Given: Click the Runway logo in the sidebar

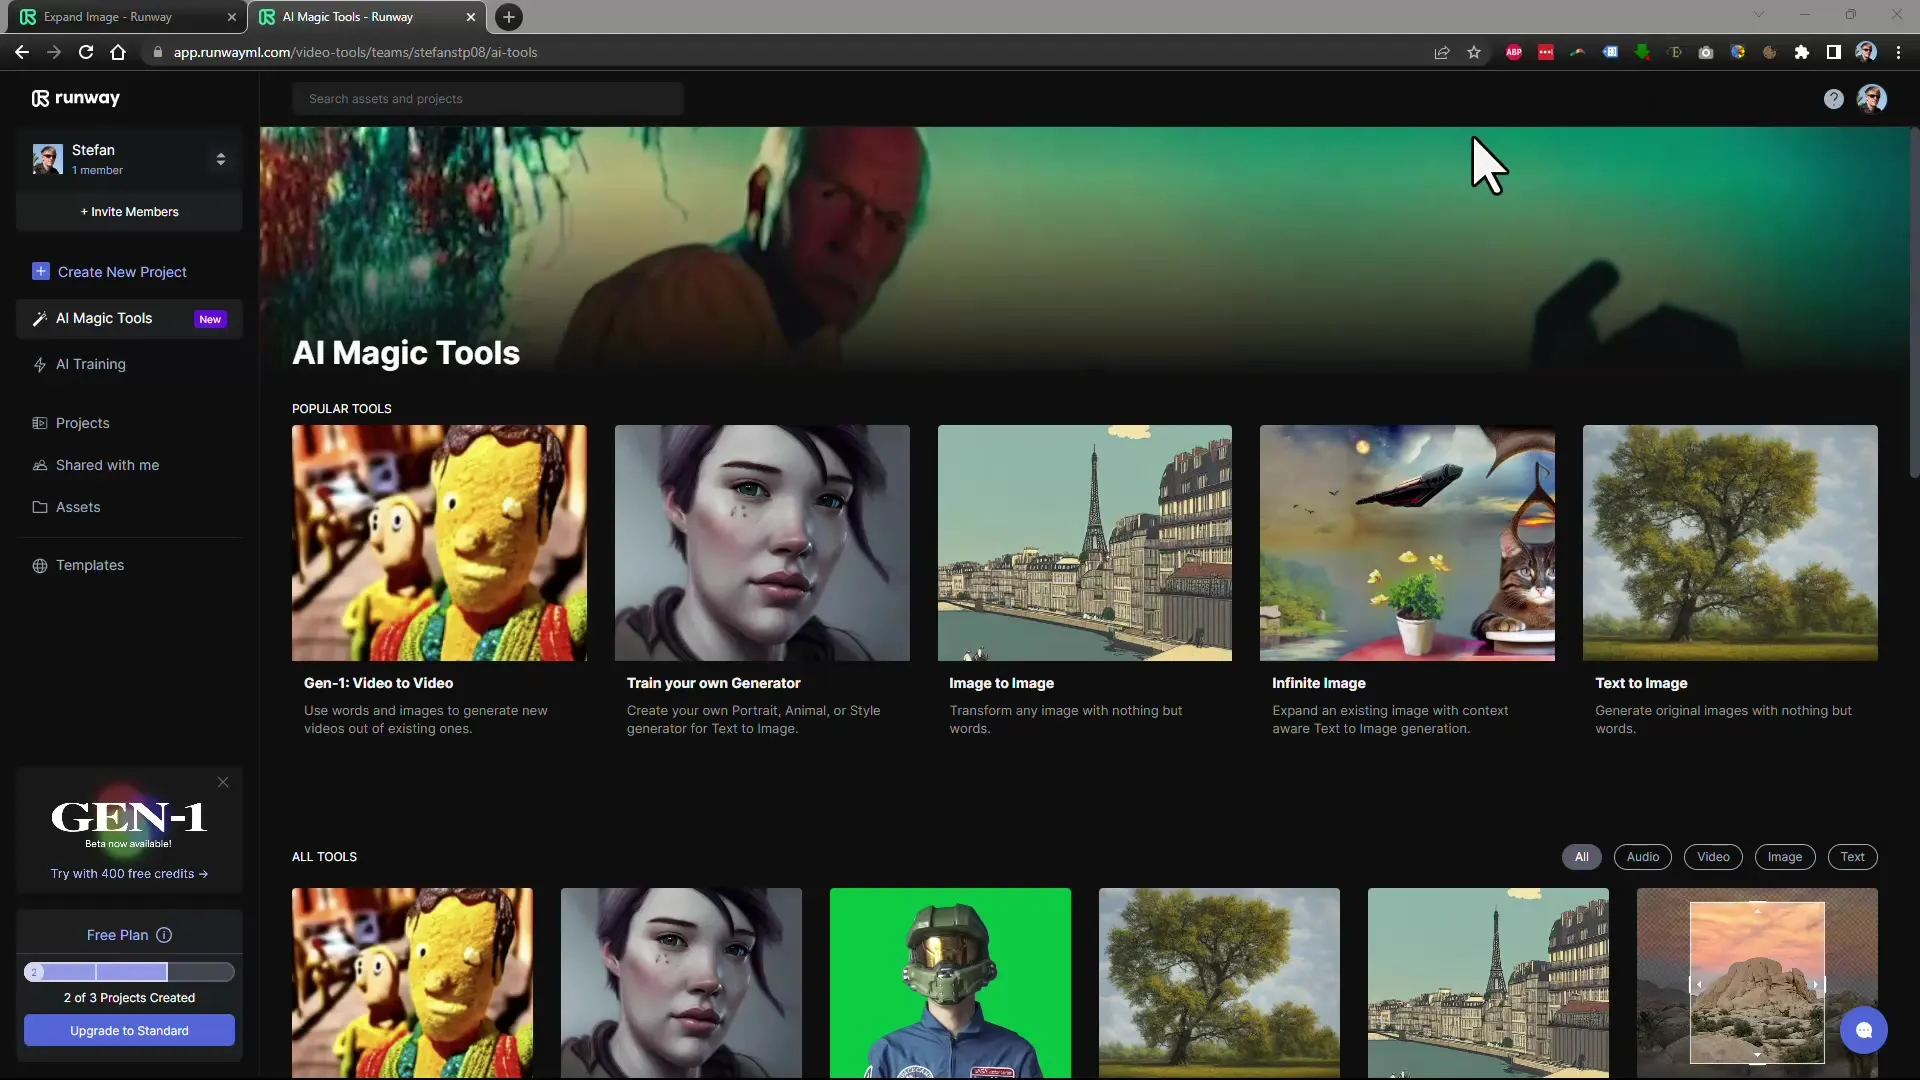Looking at the screenshot, I should pyautogui.click(x=75, y=98).
